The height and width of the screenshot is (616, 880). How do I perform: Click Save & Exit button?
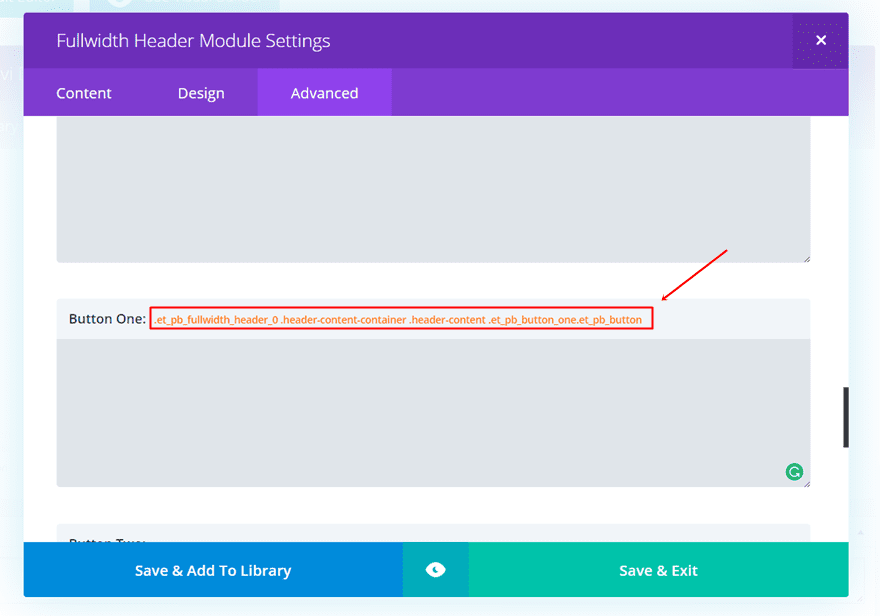point(658,570)
